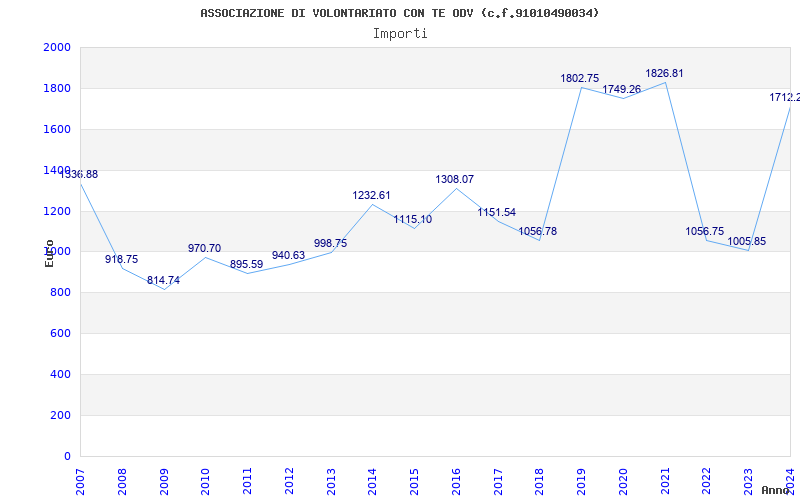Click the x-axis year 2008

[x=122, y=482]
